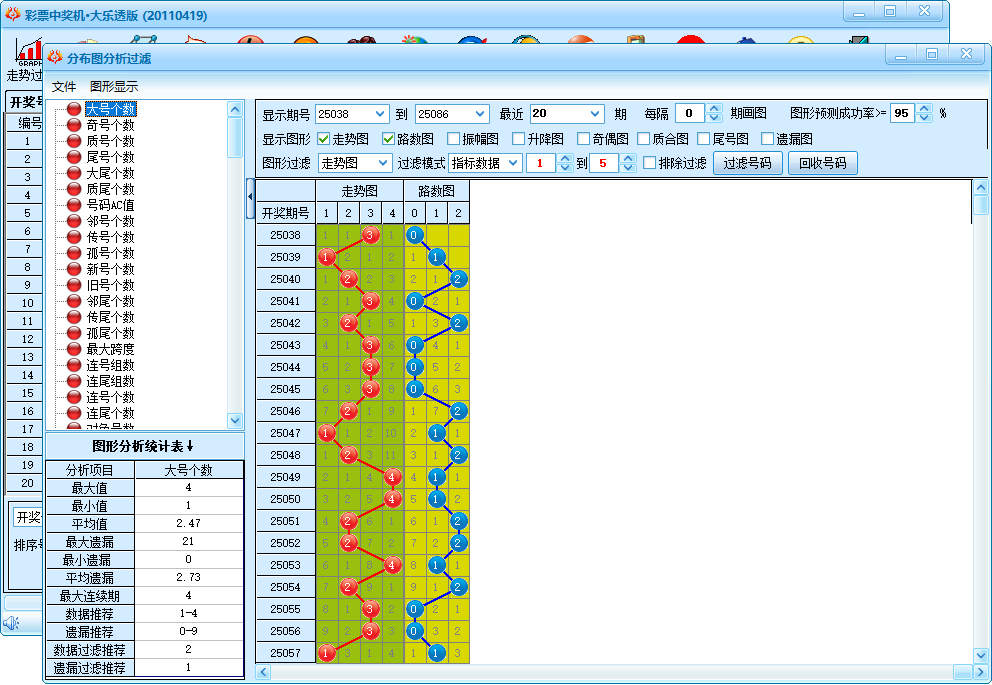This screenshot has height=685, width=992.
Task: Select the 连号组数 red ball entry
Action: 74,365
